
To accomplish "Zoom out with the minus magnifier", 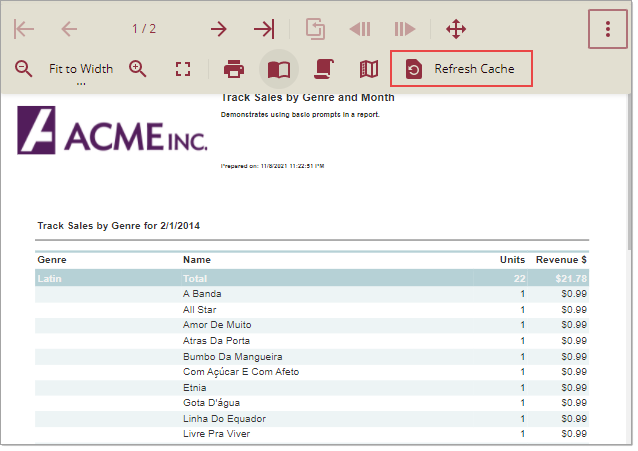I will (x=23, y=68).
